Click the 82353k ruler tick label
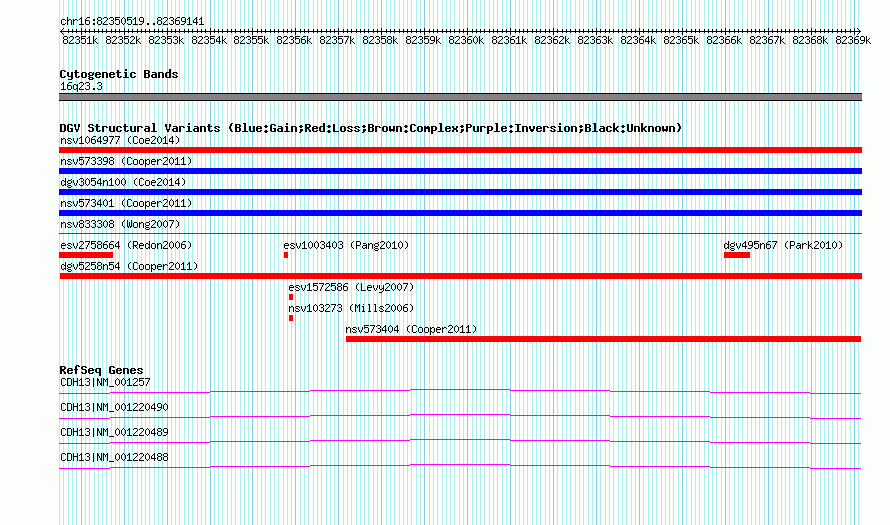Viewport: 890px width, 525px height. [166, 40]
